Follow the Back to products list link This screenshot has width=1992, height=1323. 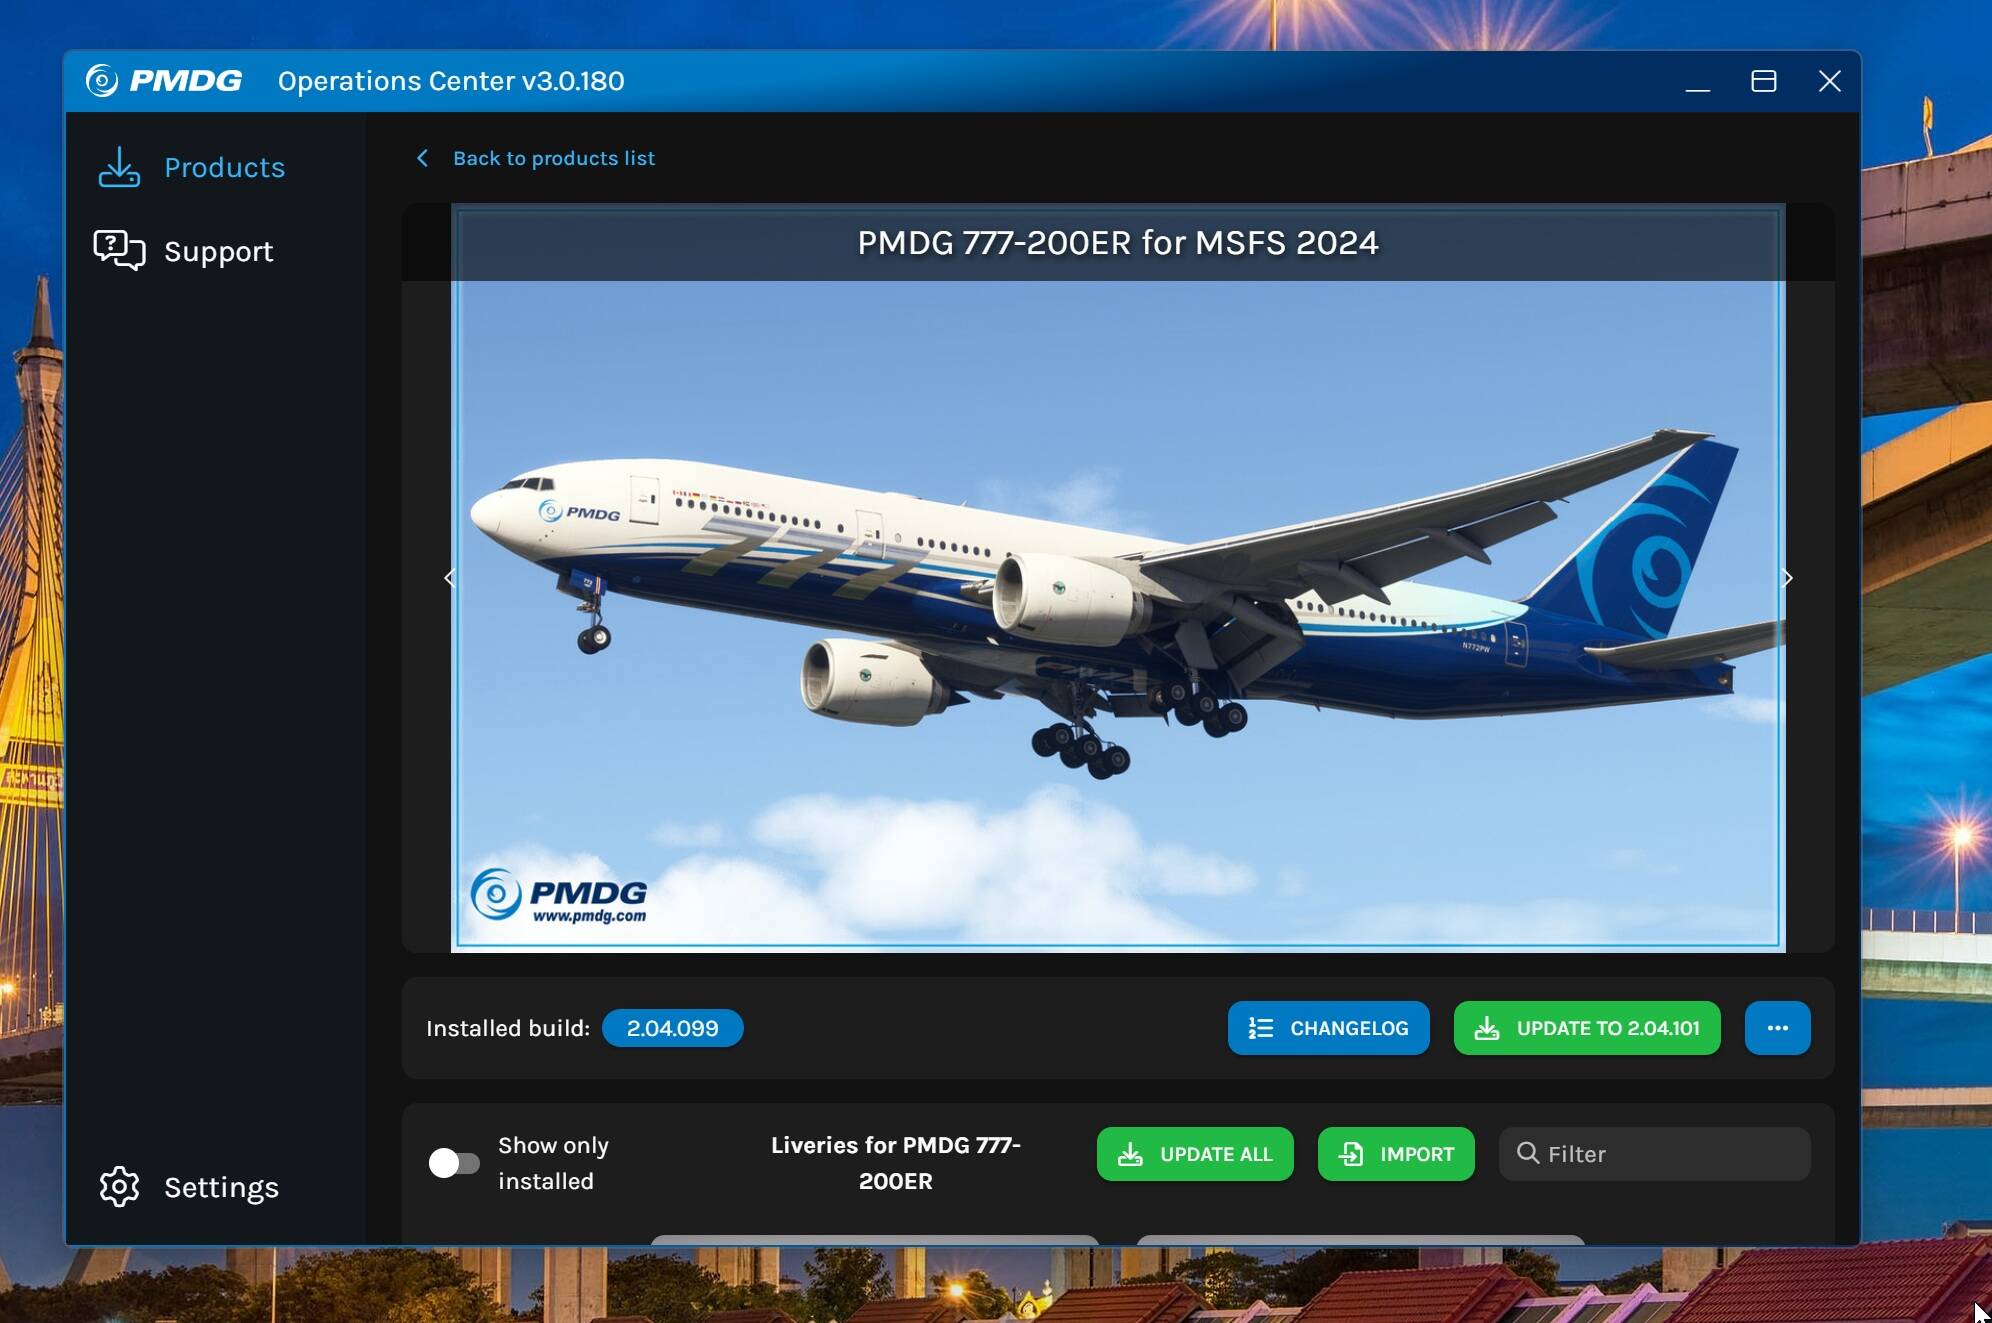[554, 158]
